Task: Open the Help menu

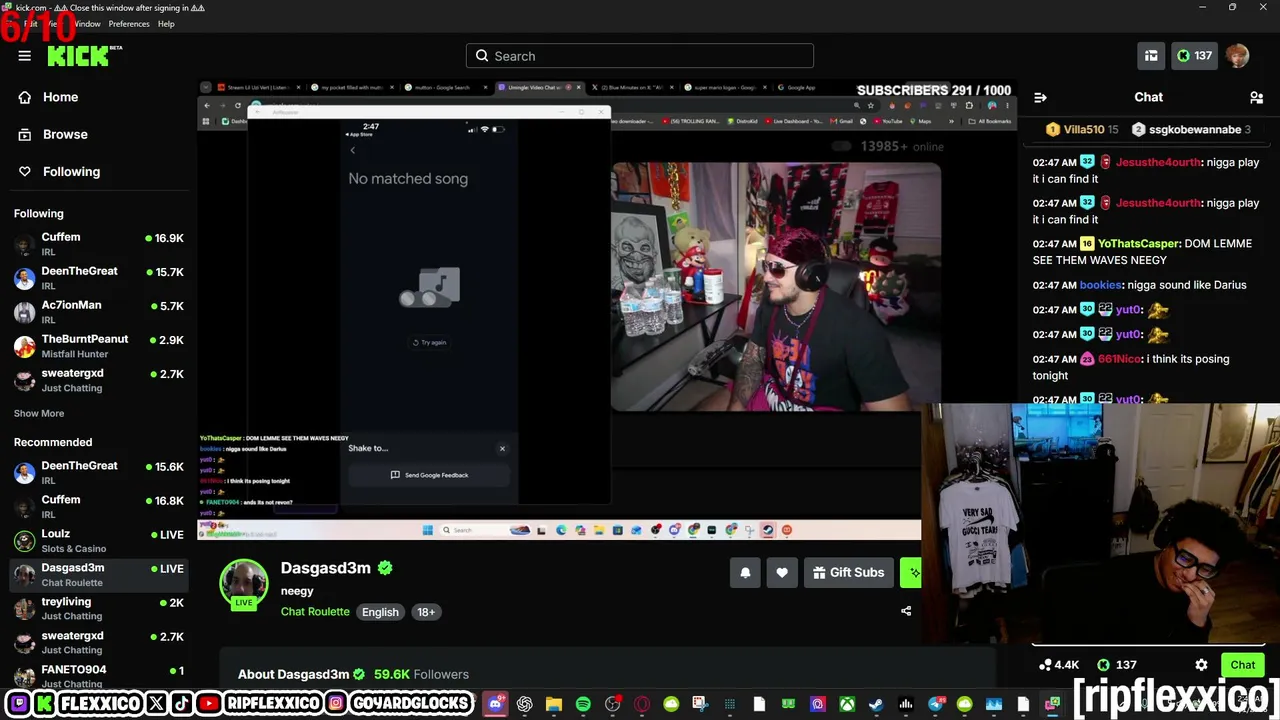Action: tap(166, 24)
